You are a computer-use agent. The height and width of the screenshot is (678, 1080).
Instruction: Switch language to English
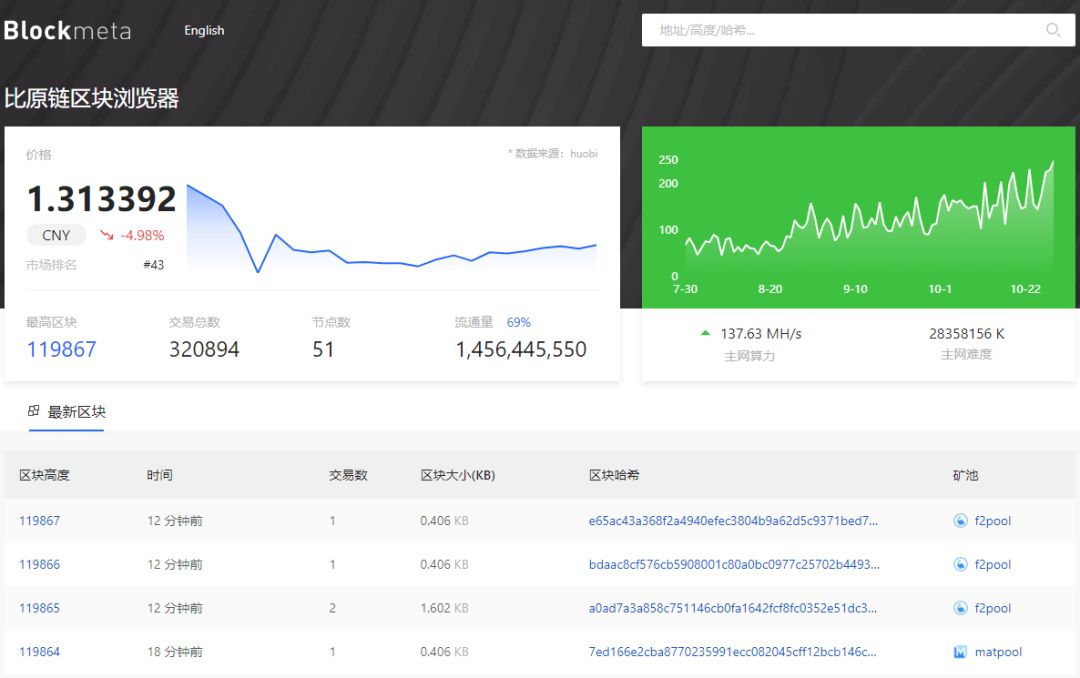point(204,31)
